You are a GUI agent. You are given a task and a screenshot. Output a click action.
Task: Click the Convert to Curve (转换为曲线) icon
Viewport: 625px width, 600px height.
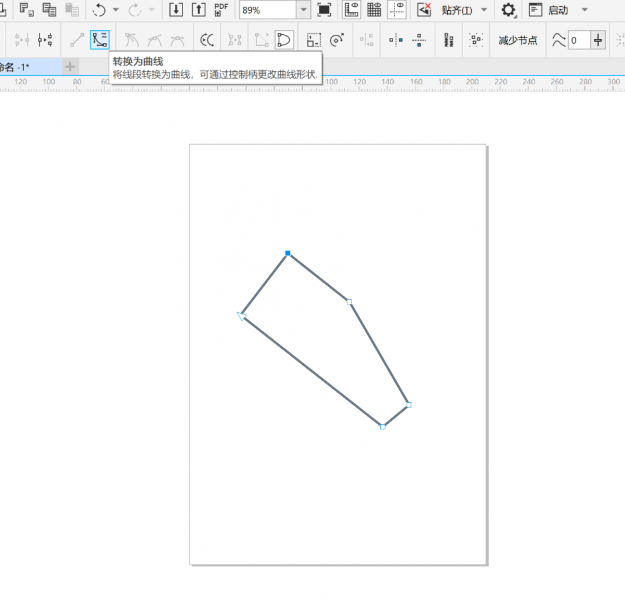point(99,40)
